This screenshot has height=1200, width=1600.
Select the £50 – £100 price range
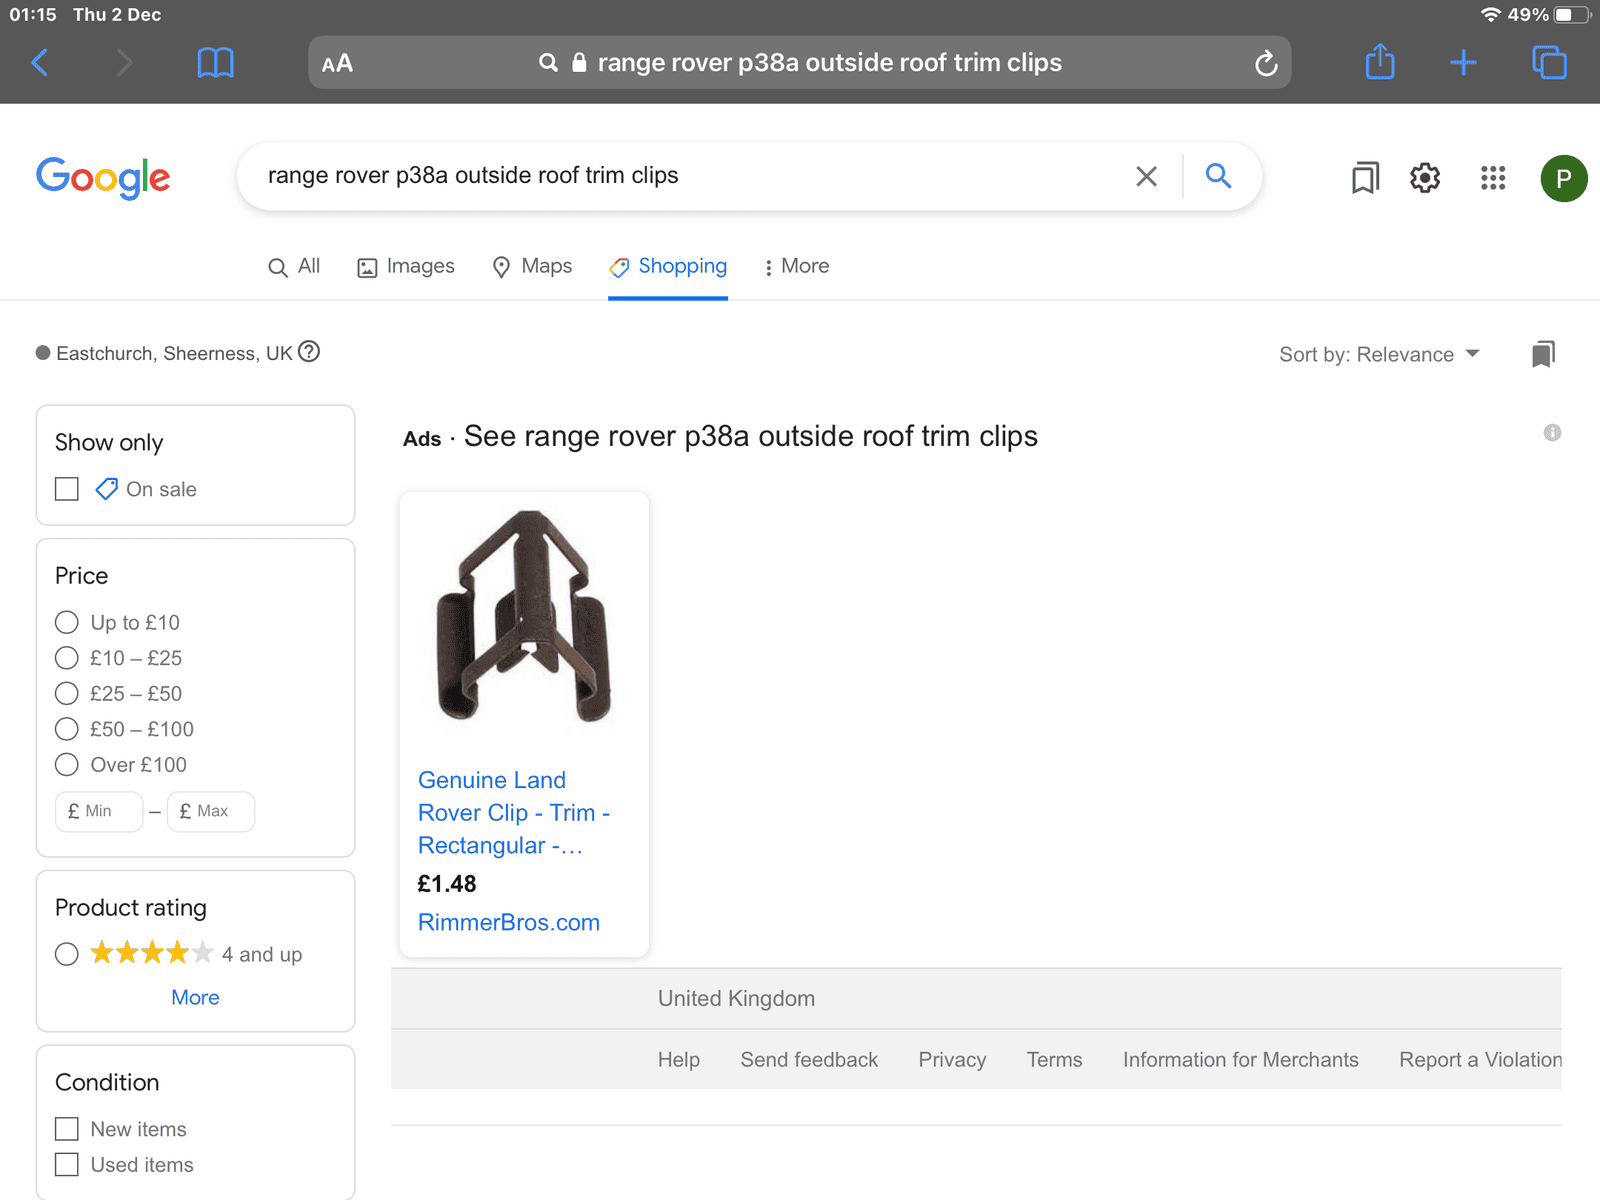(67, 729)
